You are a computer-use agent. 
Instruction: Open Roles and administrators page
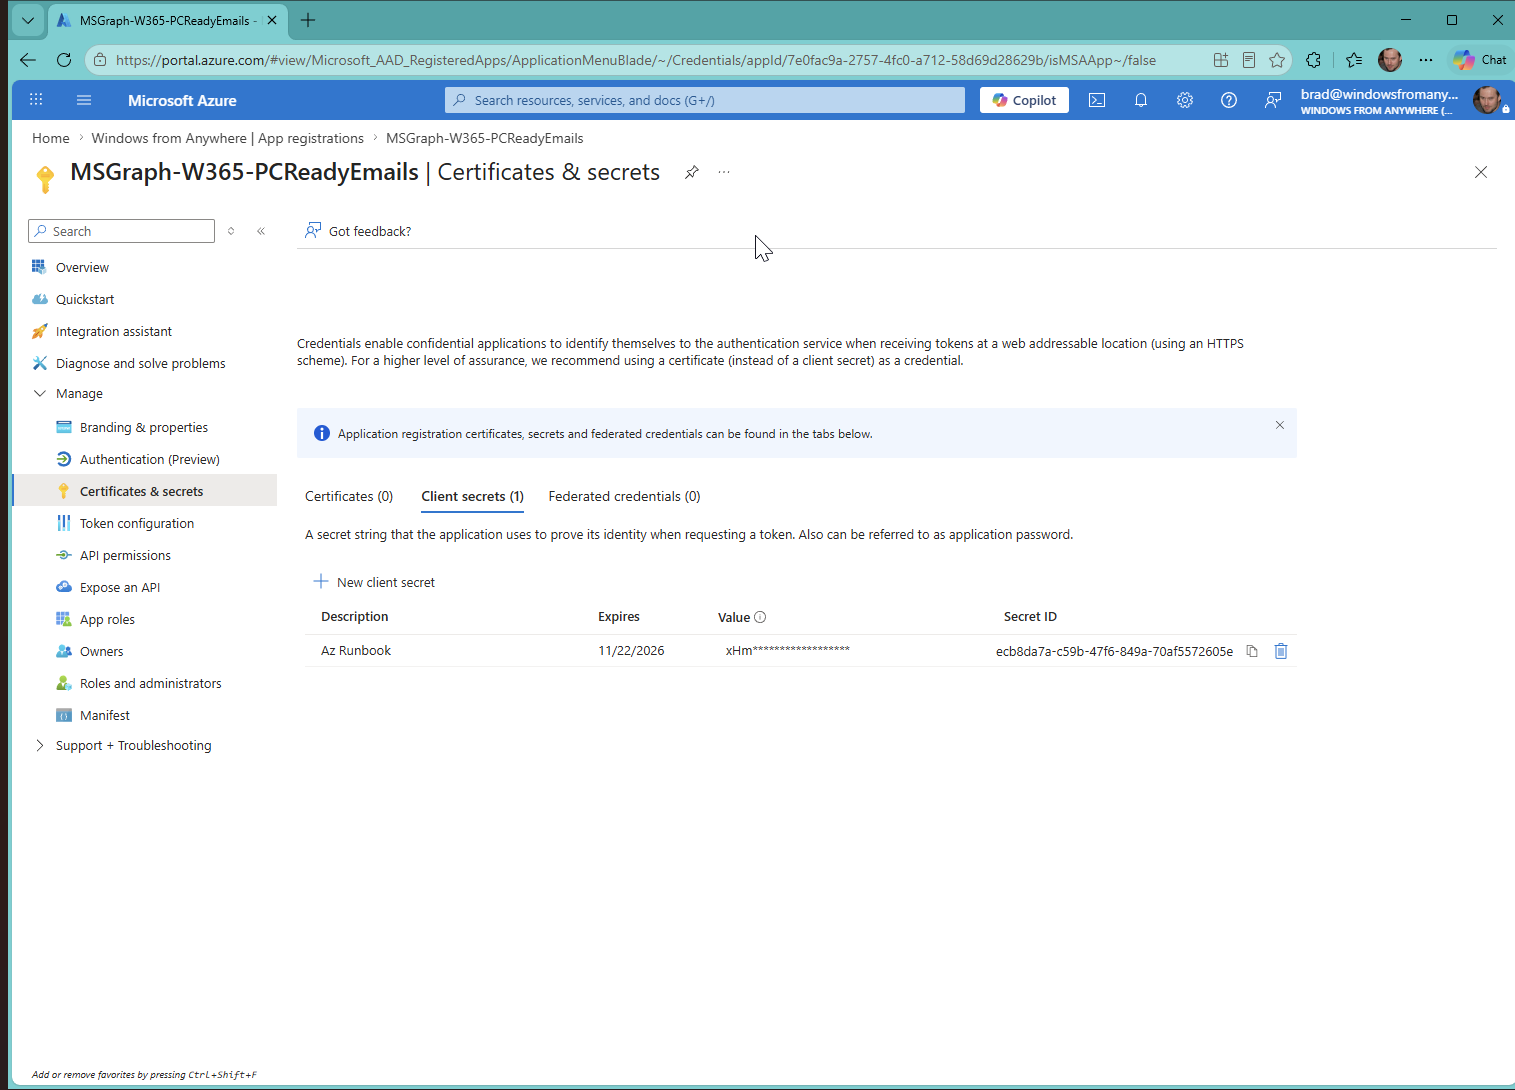pyautogui.click(x=151, y=683)
